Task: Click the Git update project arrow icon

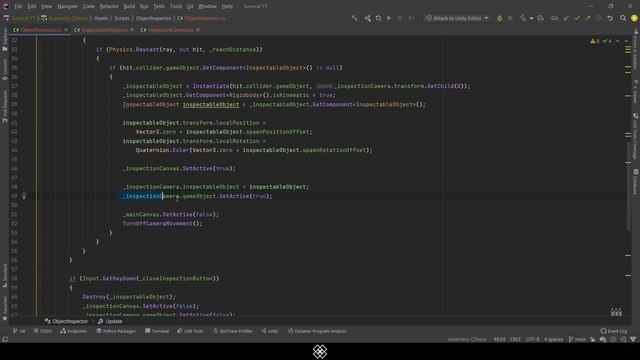Action: pyautogui.click(x=566, y=18)
